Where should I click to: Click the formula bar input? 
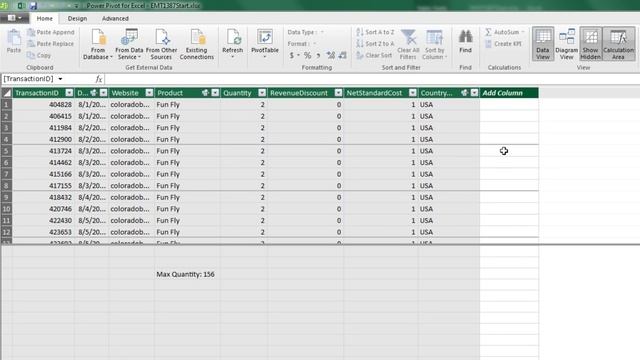click(371, 79)
